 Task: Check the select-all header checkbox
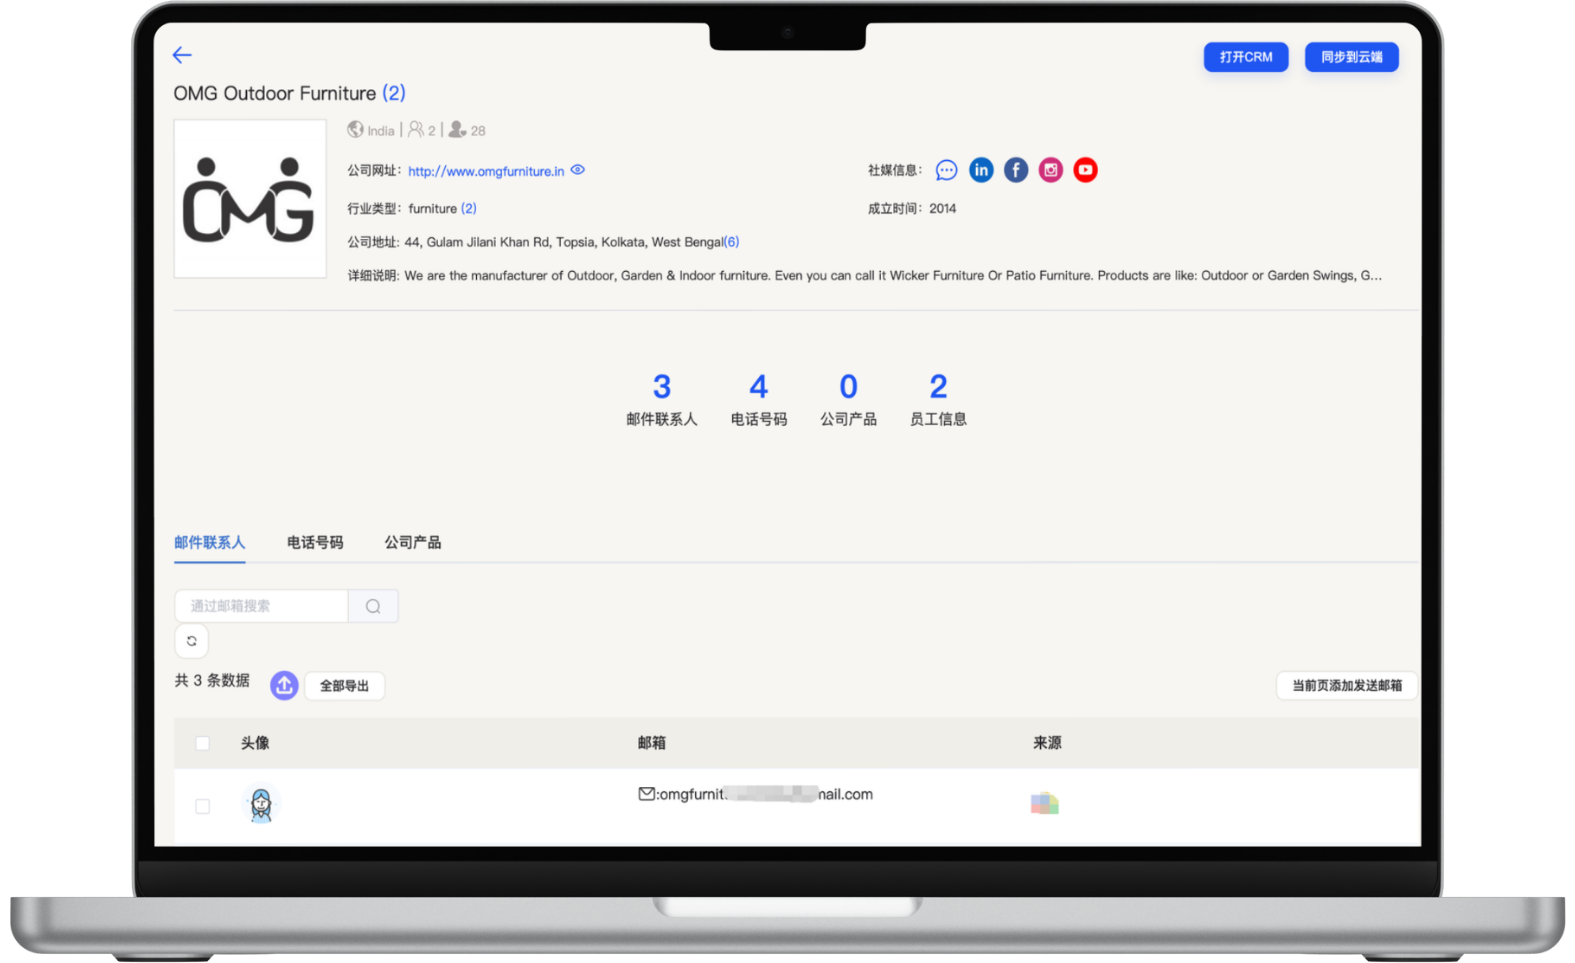tap(203, 743)
